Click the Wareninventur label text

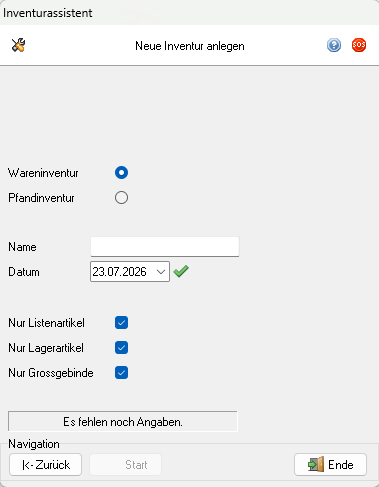[43, 173]
